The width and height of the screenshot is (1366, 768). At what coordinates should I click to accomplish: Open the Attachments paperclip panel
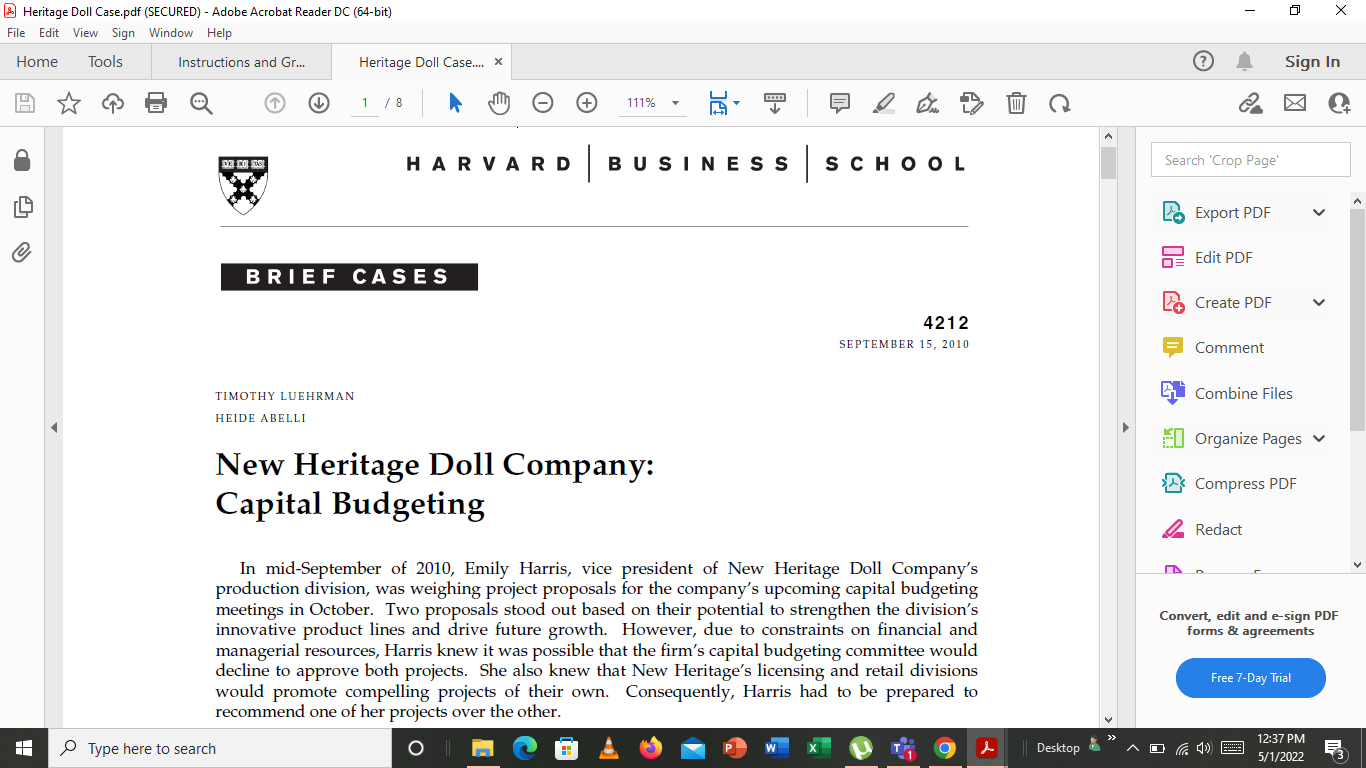22,252
